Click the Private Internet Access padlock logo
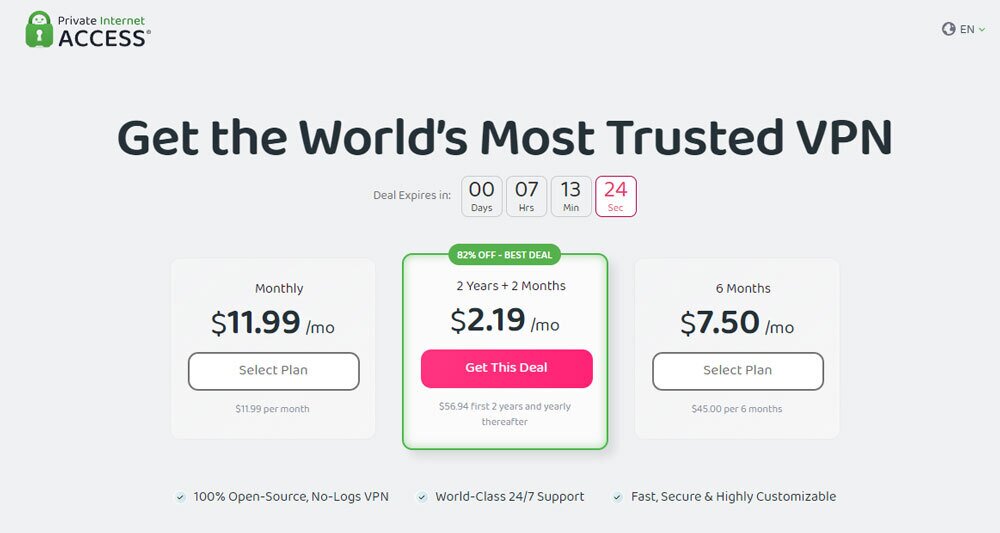This screenshot has width=1000, height=533. click(39, 29)
